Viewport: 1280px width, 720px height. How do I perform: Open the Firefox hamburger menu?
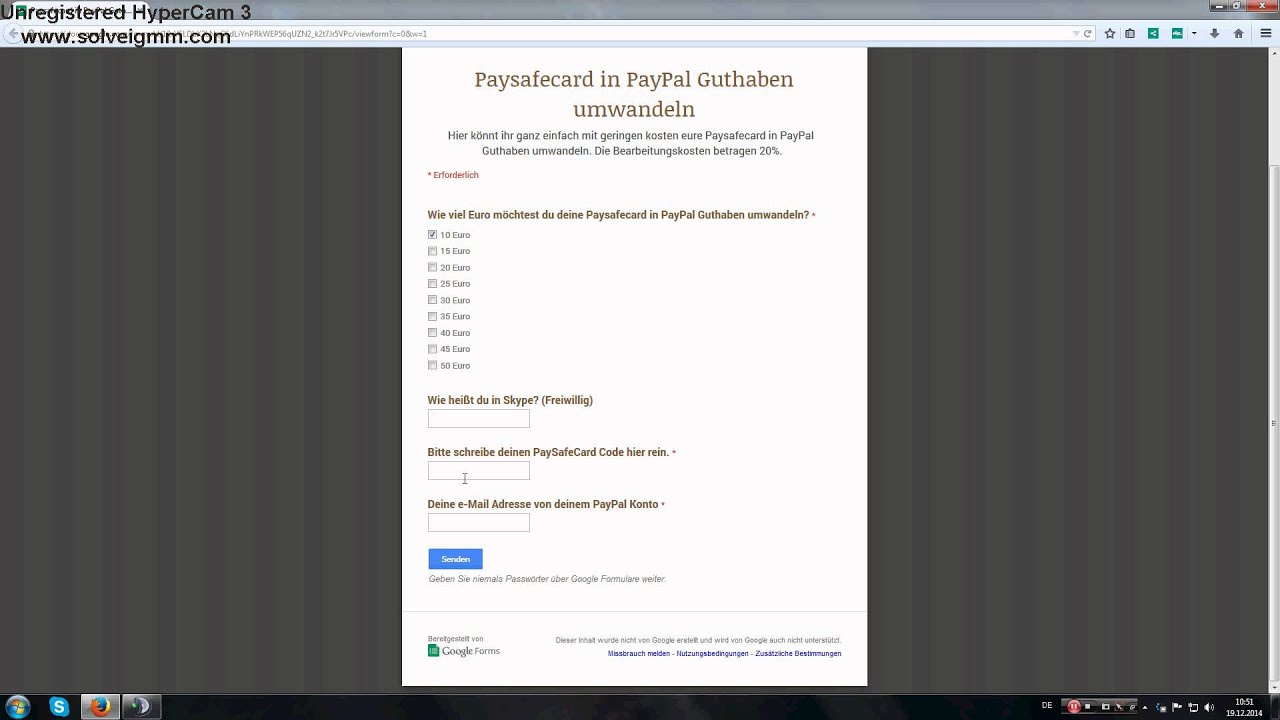tap(1266, 33)
